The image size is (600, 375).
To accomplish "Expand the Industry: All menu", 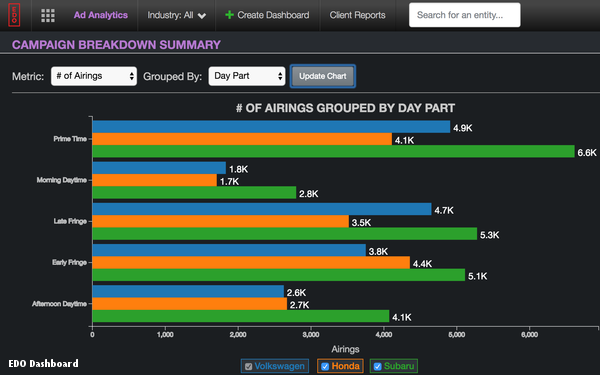I will pos(176,15).
